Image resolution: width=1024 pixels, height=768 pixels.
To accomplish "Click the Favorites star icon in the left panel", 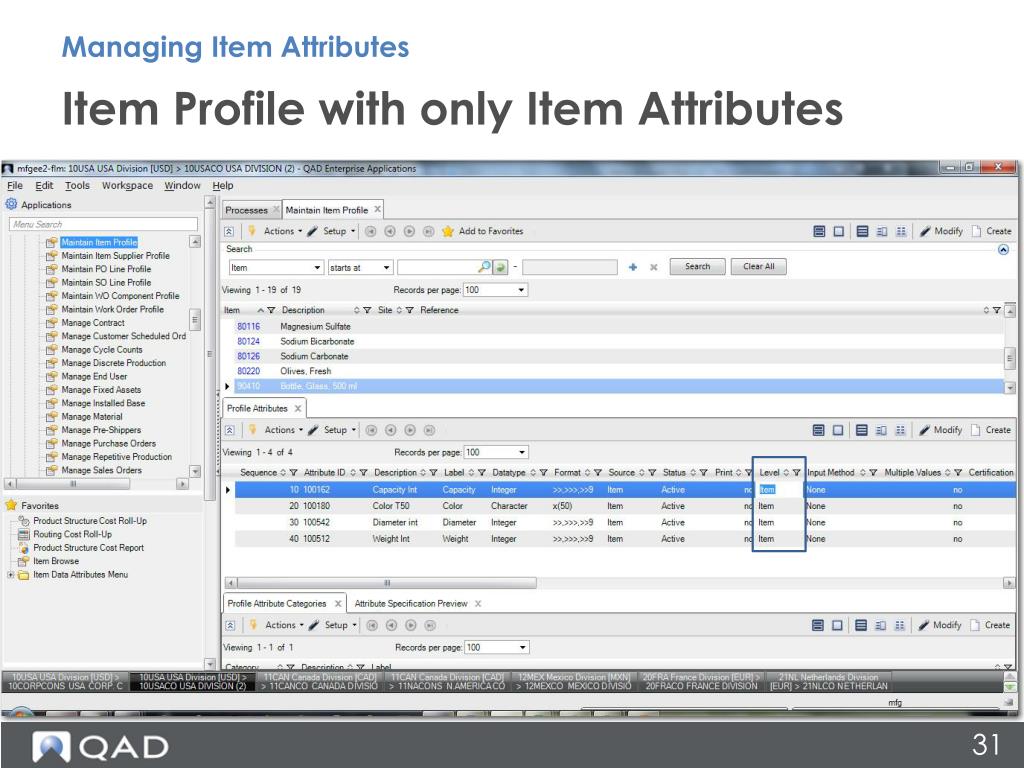I will tap(11, 505).
